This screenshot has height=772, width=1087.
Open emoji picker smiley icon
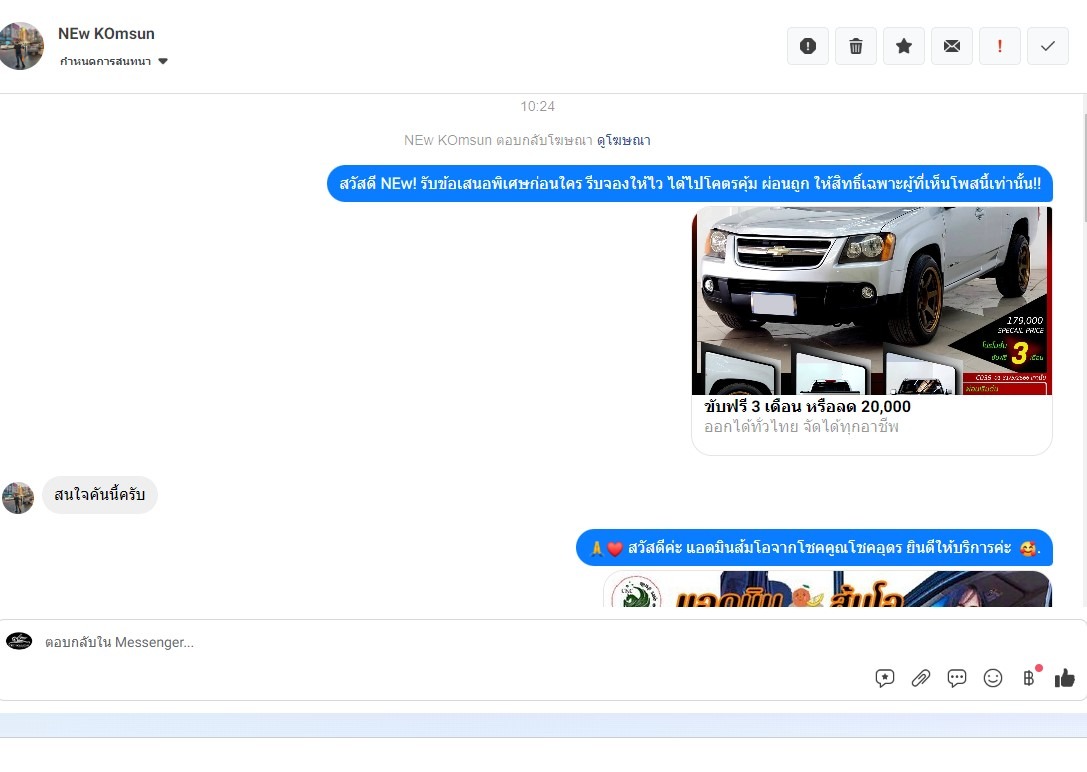click(x=993, y=678)
